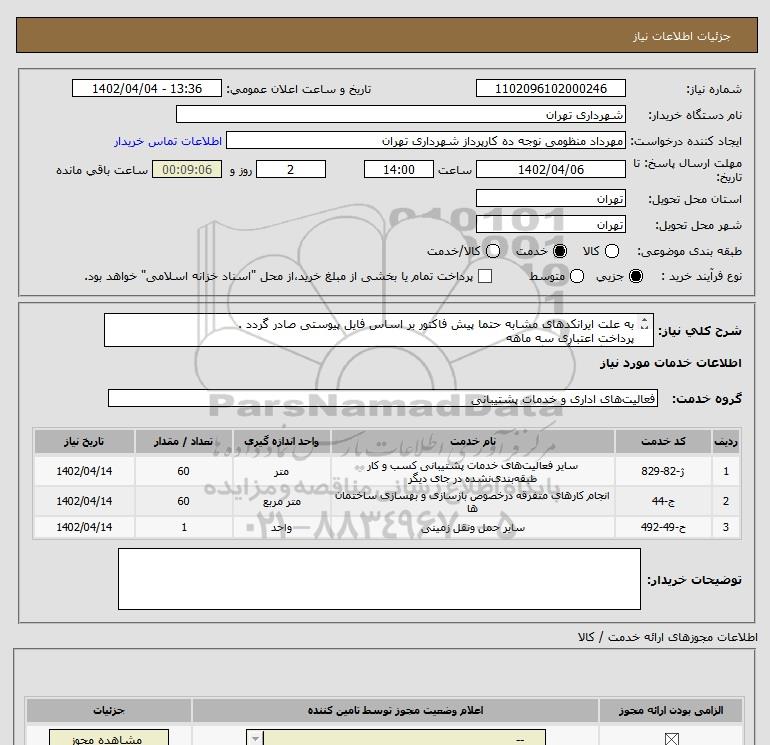Click the delivery province field
The width and height of the screenshot is (770, 745).
550,198
